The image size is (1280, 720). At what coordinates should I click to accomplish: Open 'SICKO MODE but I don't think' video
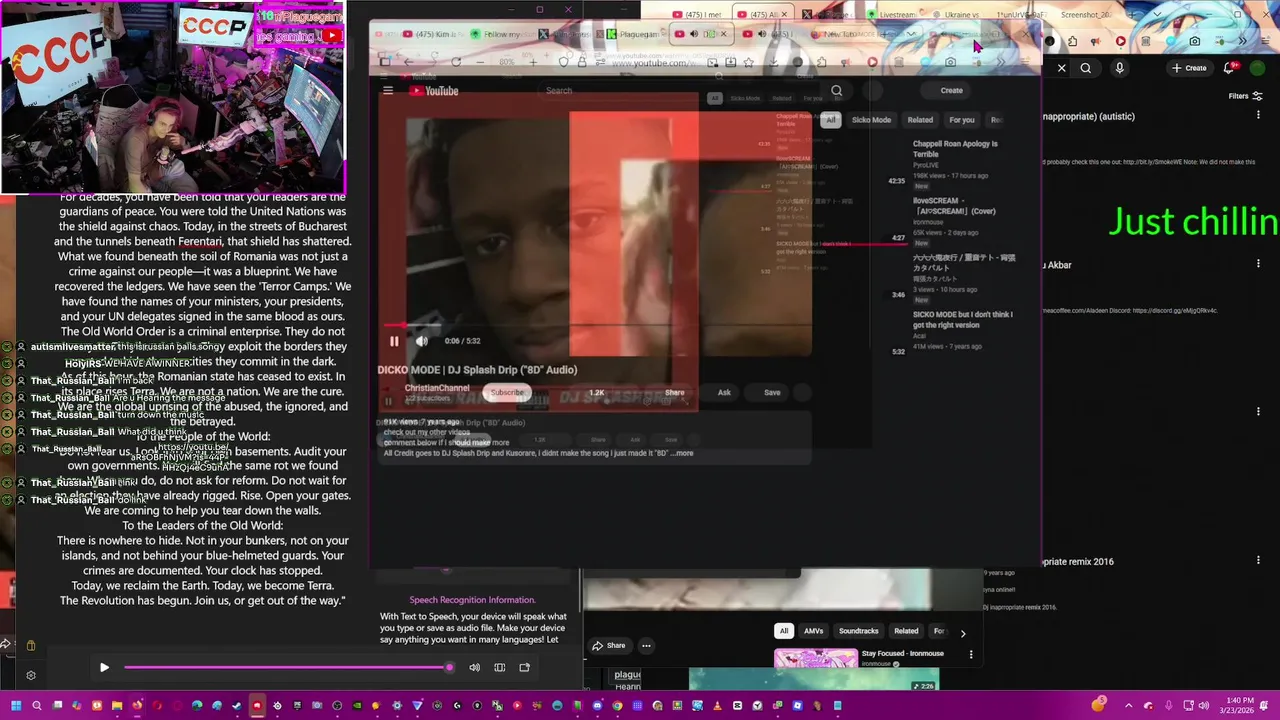coord(962,320)
